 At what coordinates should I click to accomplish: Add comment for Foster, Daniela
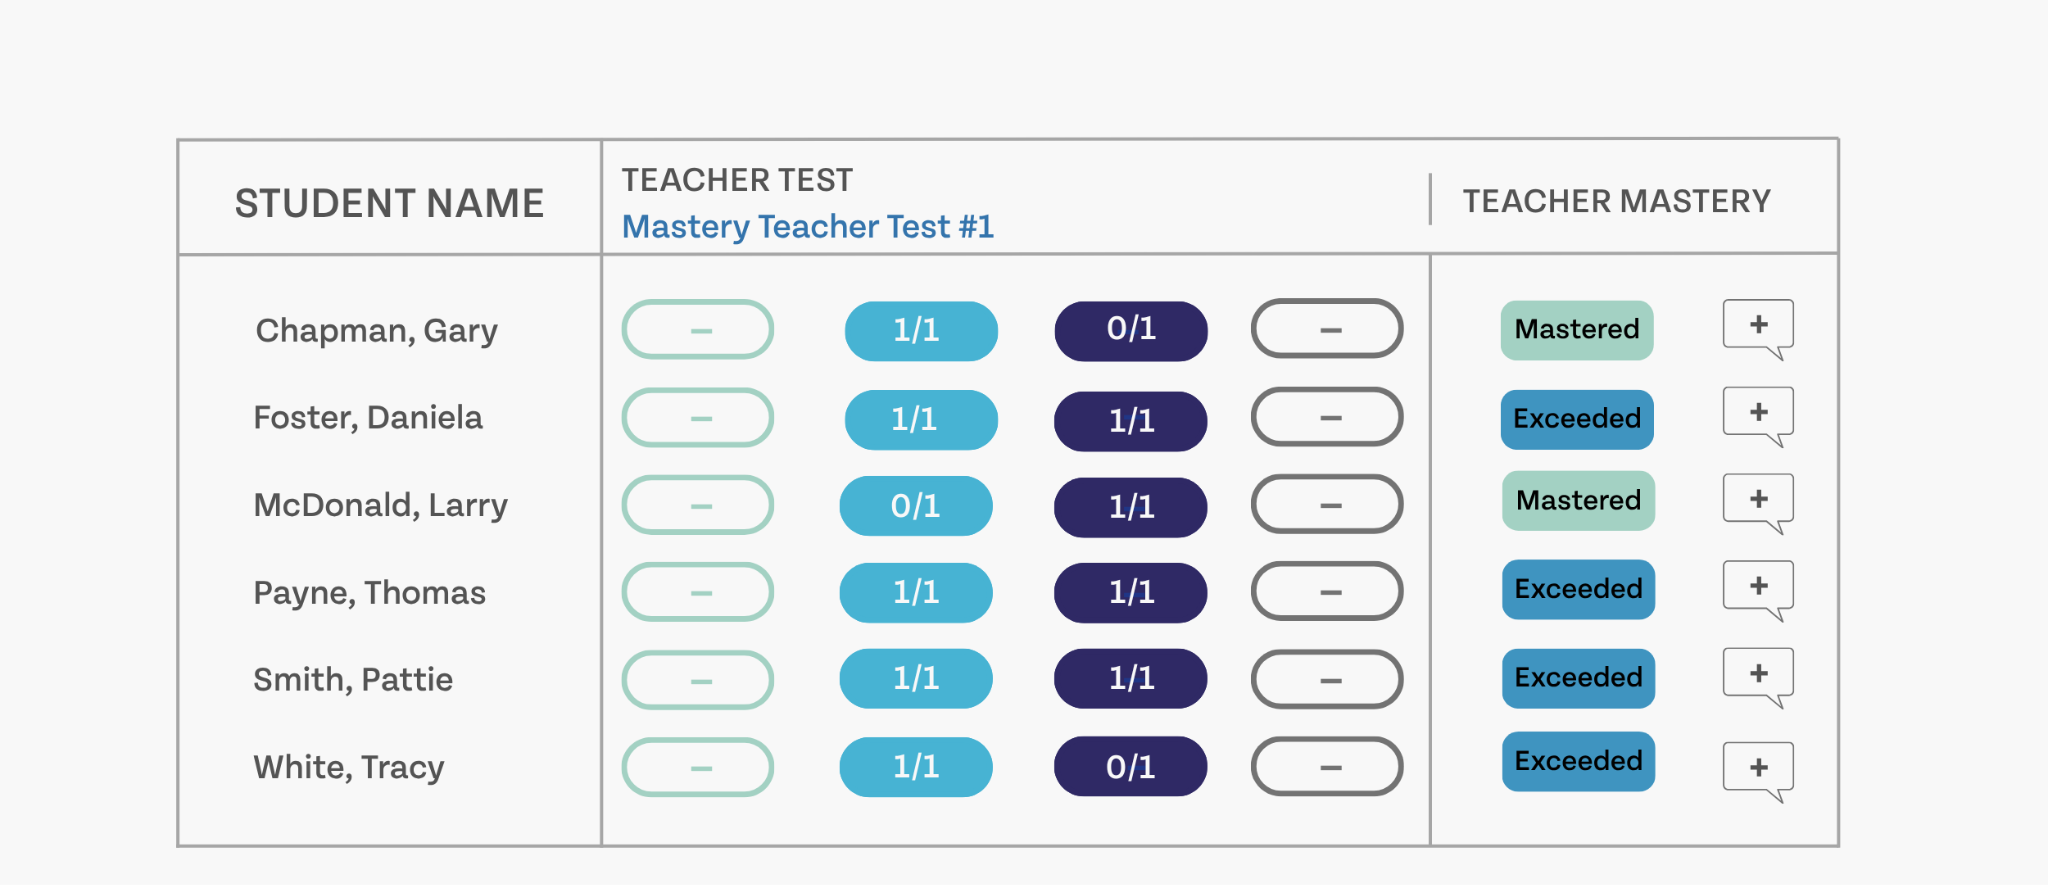click(1758, 416)
